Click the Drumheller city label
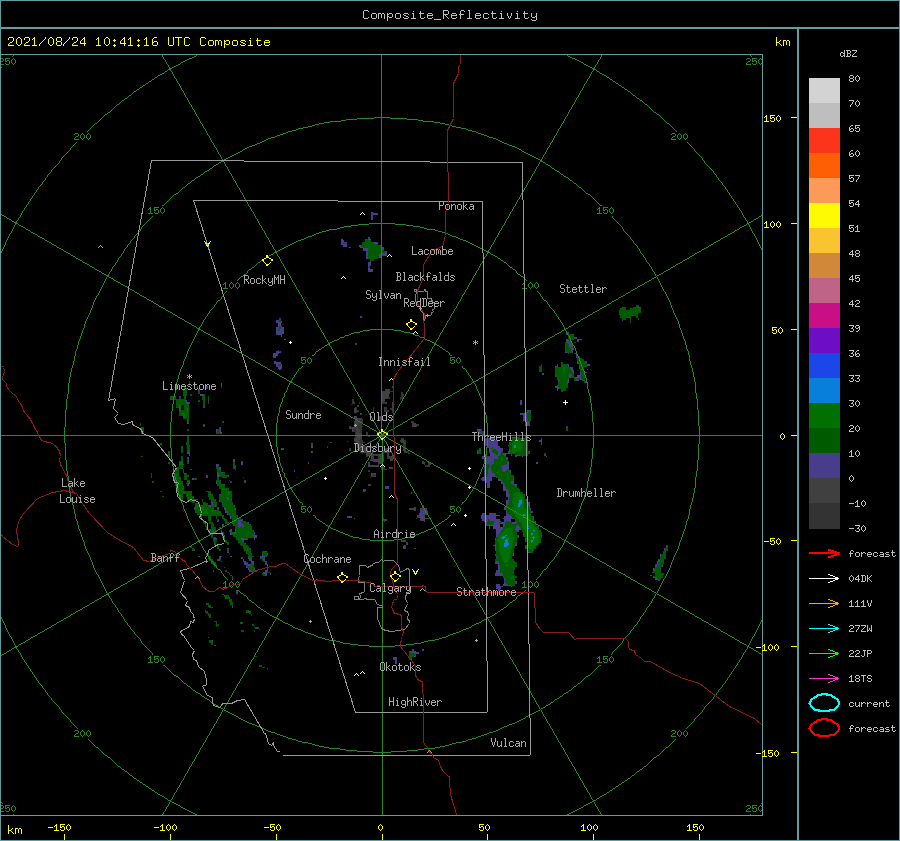This screenshot has height=841, width=900. 586,493
